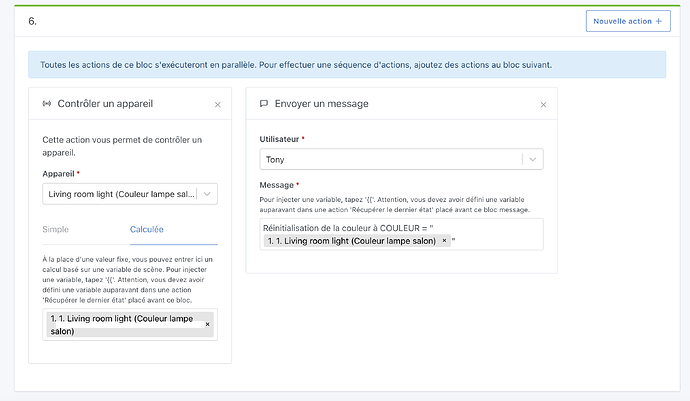Viewport: 690px width, 401px height.
Task: Click the calculated value input field
Action: coord(130,324)
